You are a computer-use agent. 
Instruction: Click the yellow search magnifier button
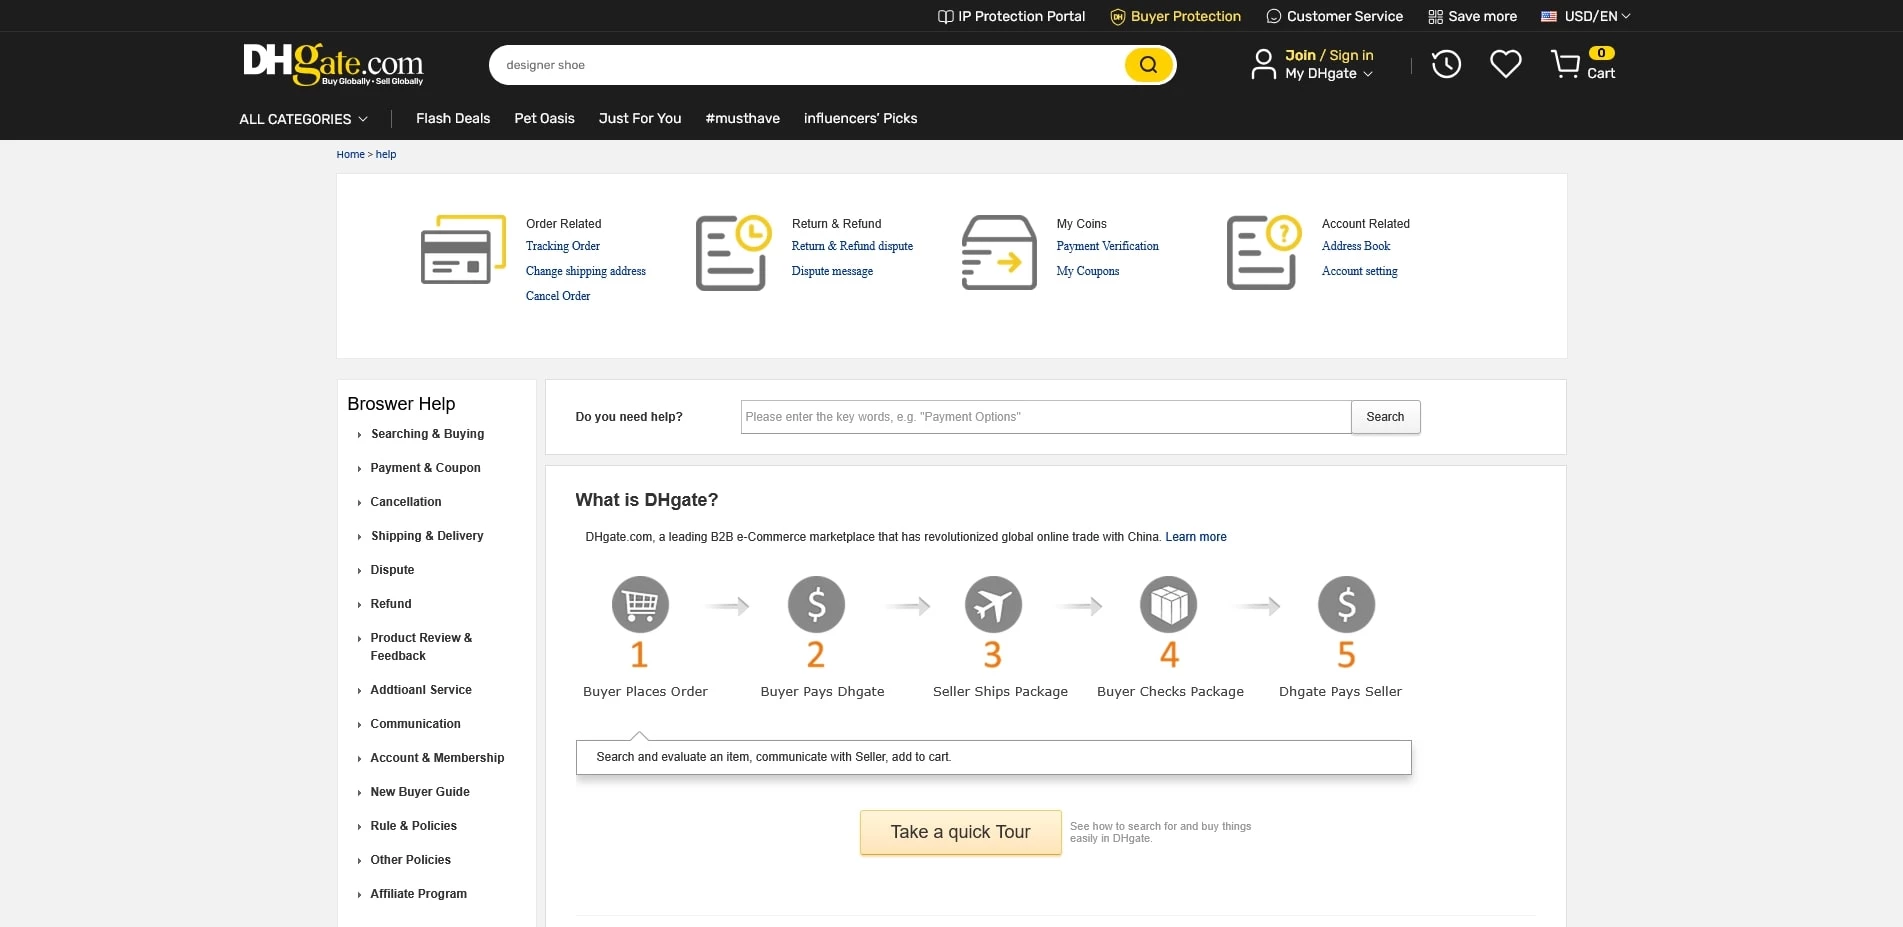[x=1148, y=65]
